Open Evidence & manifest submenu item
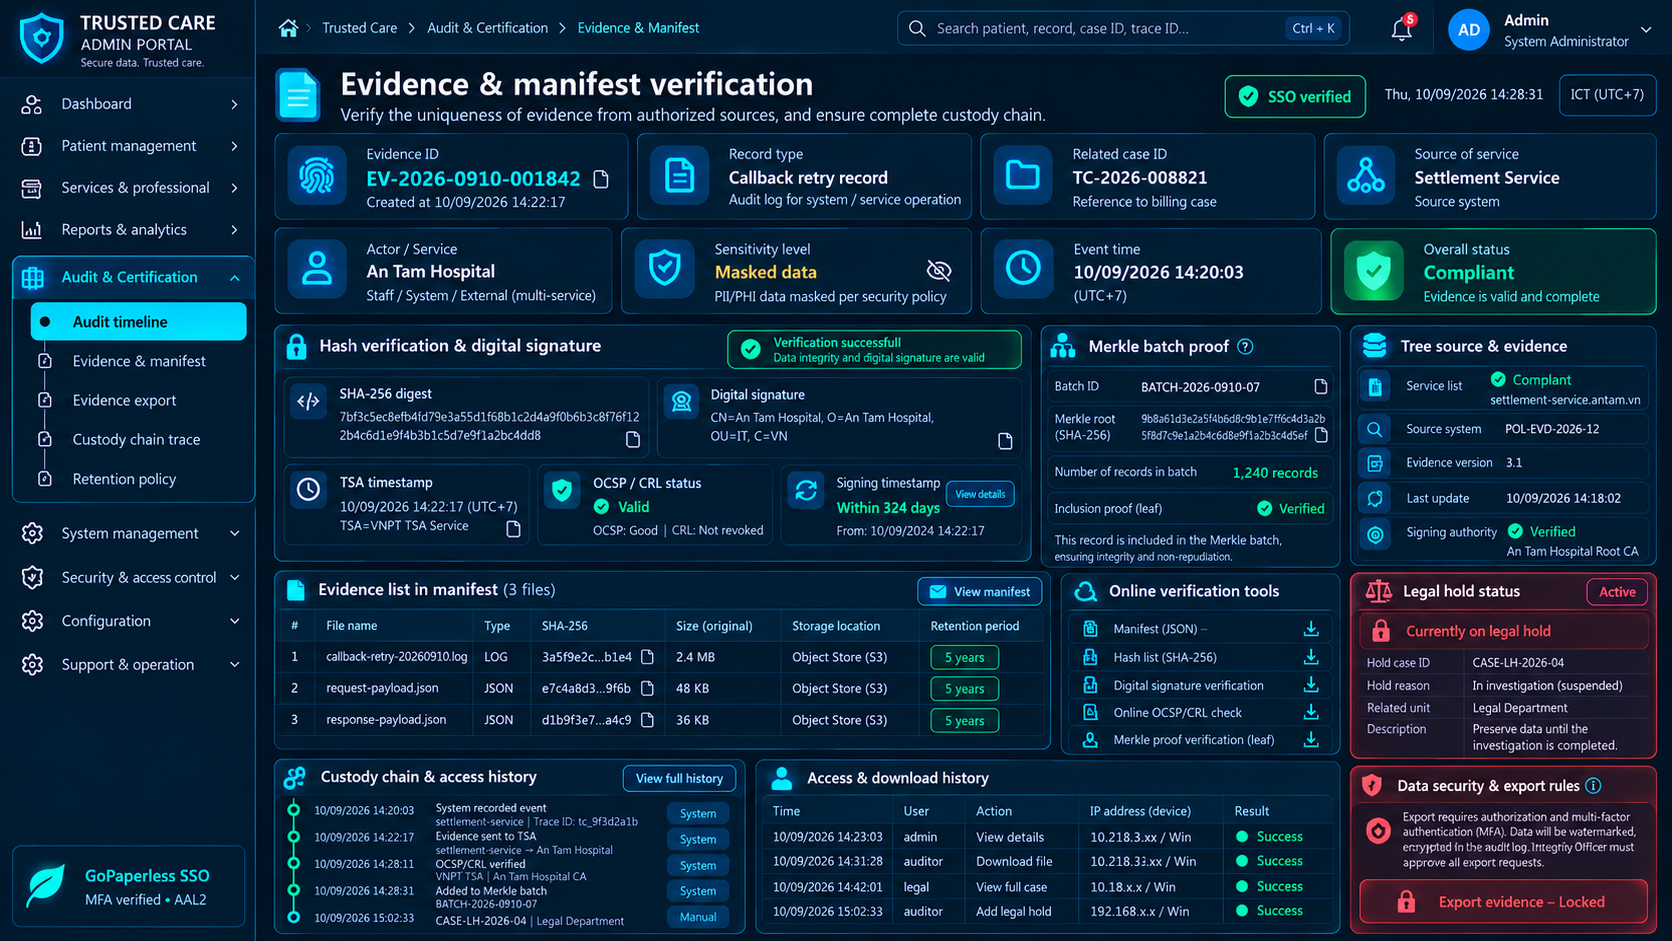 click(x=138, y=361)
